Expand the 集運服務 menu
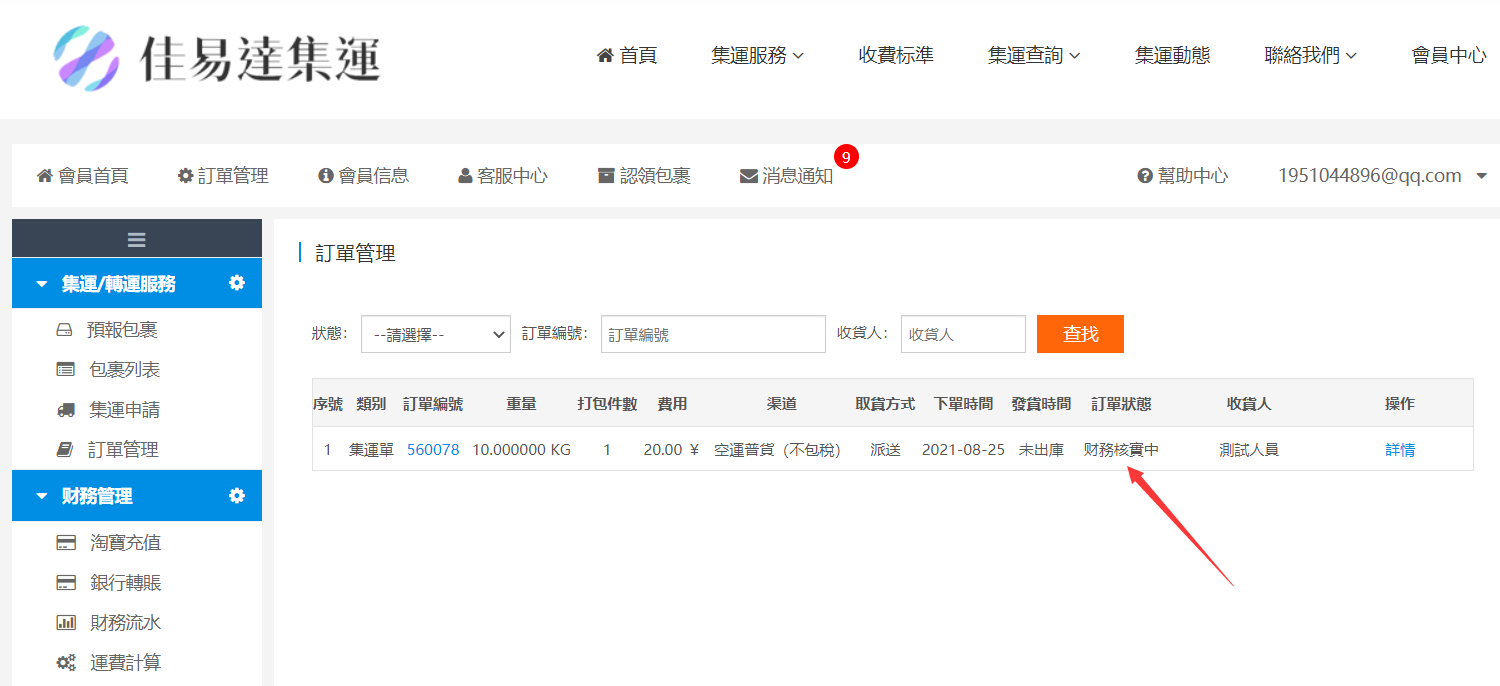The image size is (1500, 686). click(x=757, y=56)
